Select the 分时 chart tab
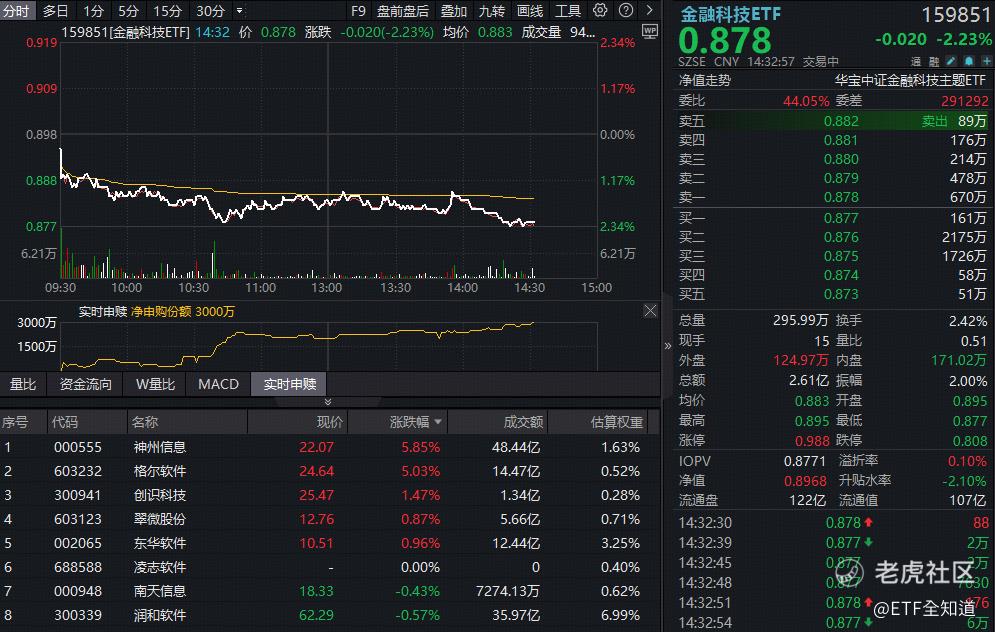This screenshot has height=632, width=995. [16, 11]
